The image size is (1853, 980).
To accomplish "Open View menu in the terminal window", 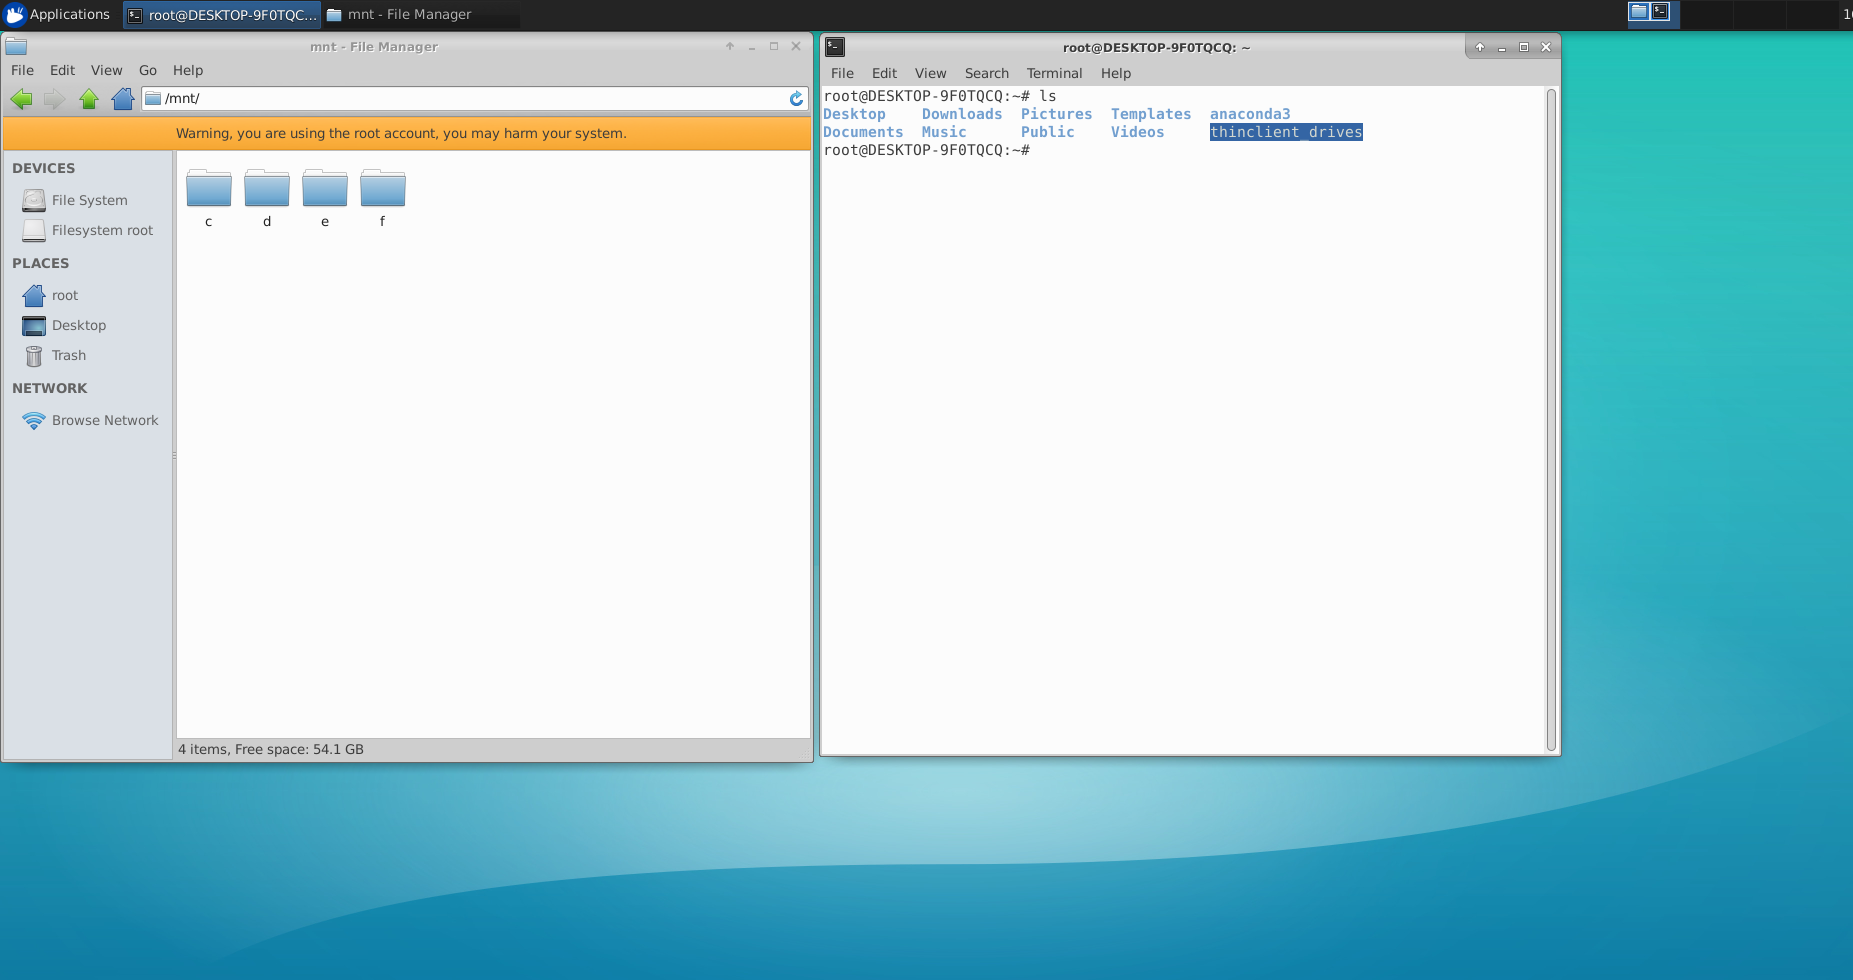I will coord(930,73).
